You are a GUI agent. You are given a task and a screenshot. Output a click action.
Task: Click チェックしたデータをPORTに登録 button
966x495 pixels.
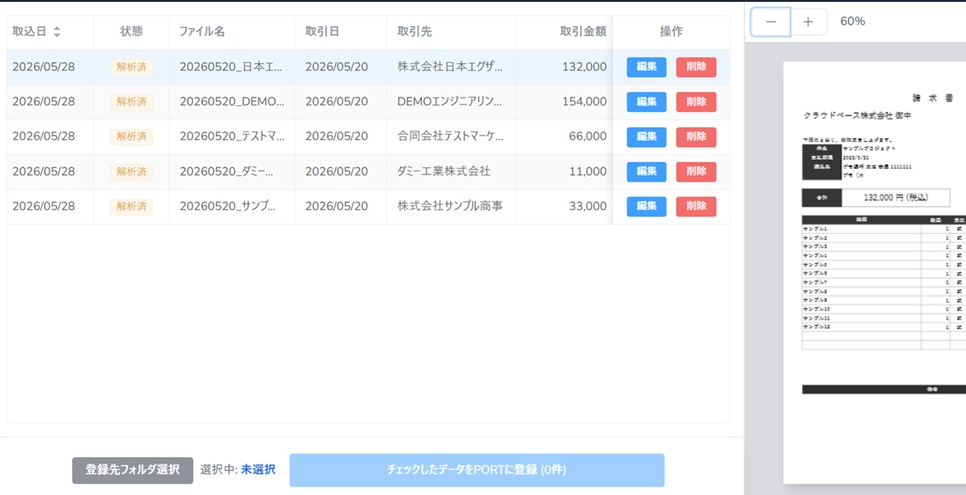click(477, 470)
